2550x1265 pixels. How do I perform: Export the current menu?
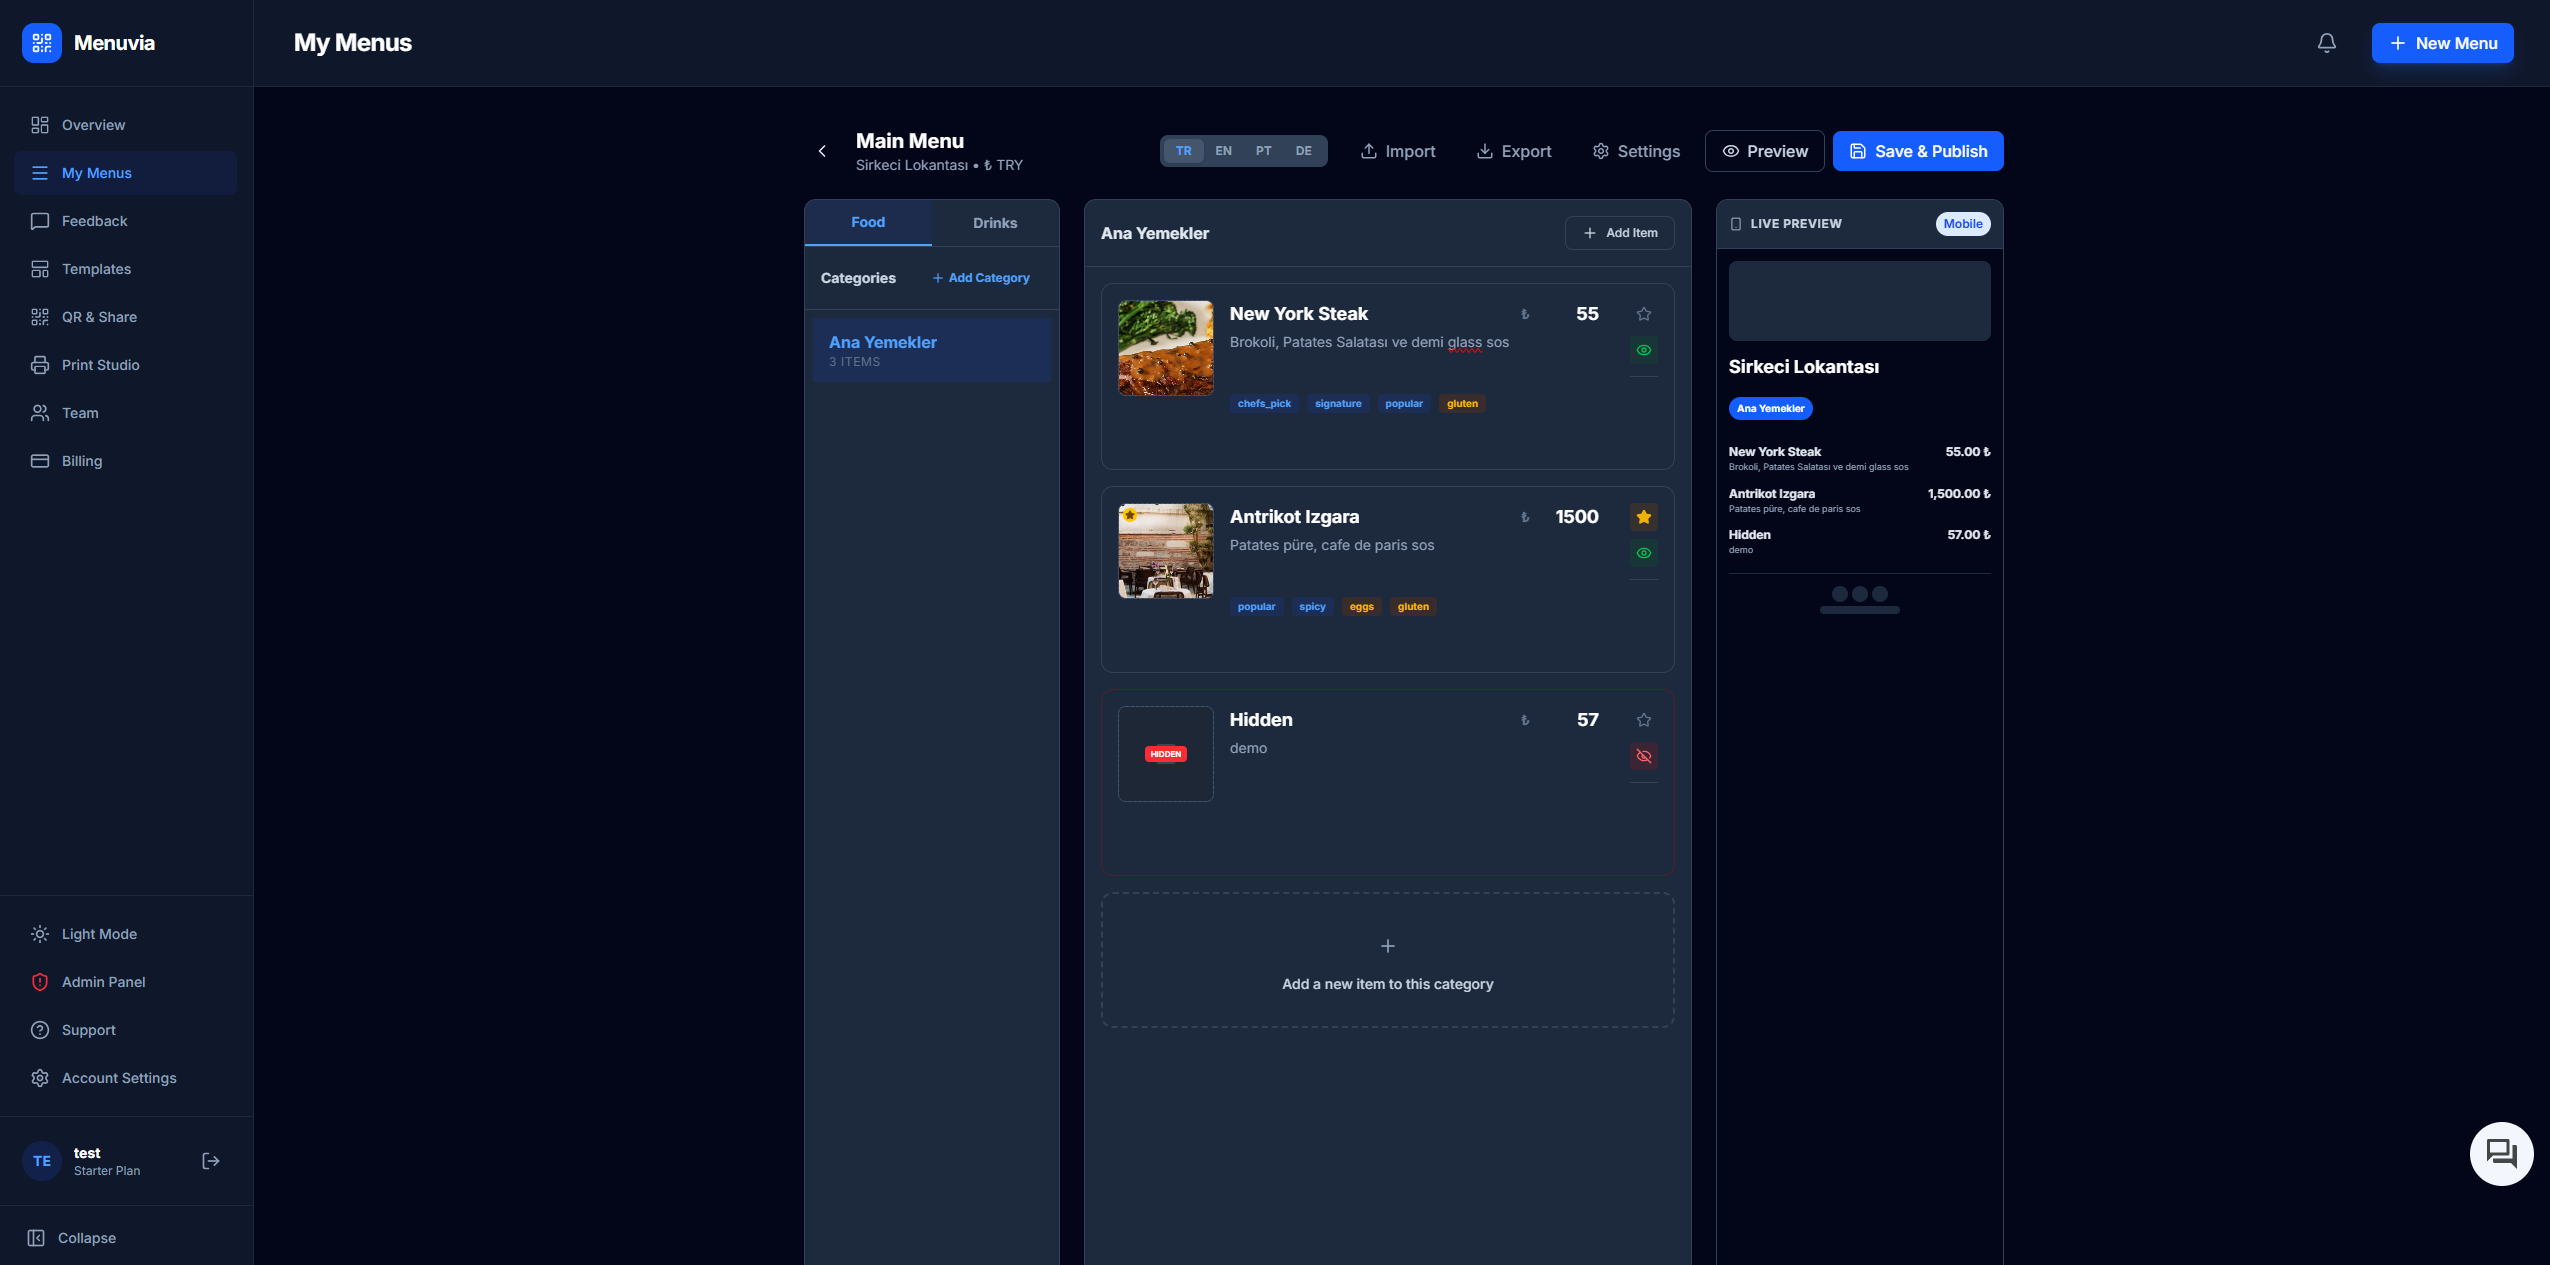[x=1513, y=151]
